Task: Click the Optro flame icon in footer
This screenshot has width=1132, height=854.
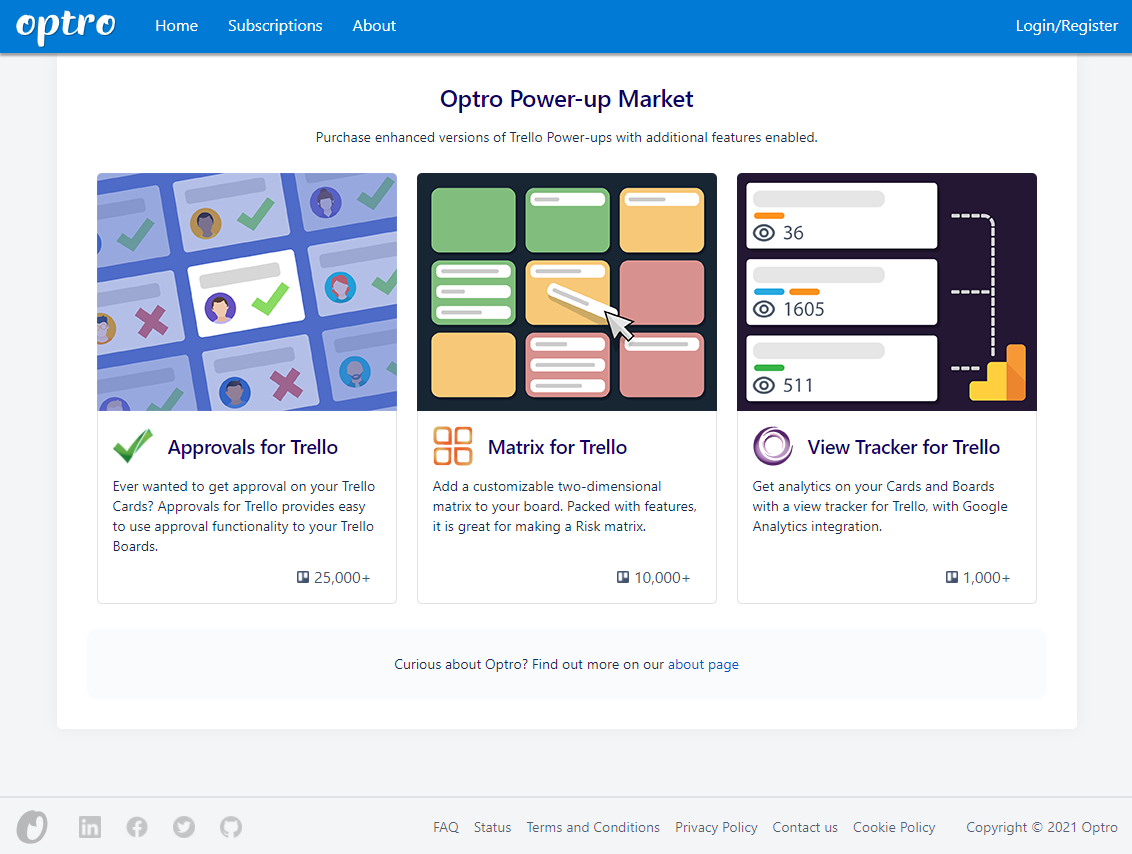Action: (32, 827)
